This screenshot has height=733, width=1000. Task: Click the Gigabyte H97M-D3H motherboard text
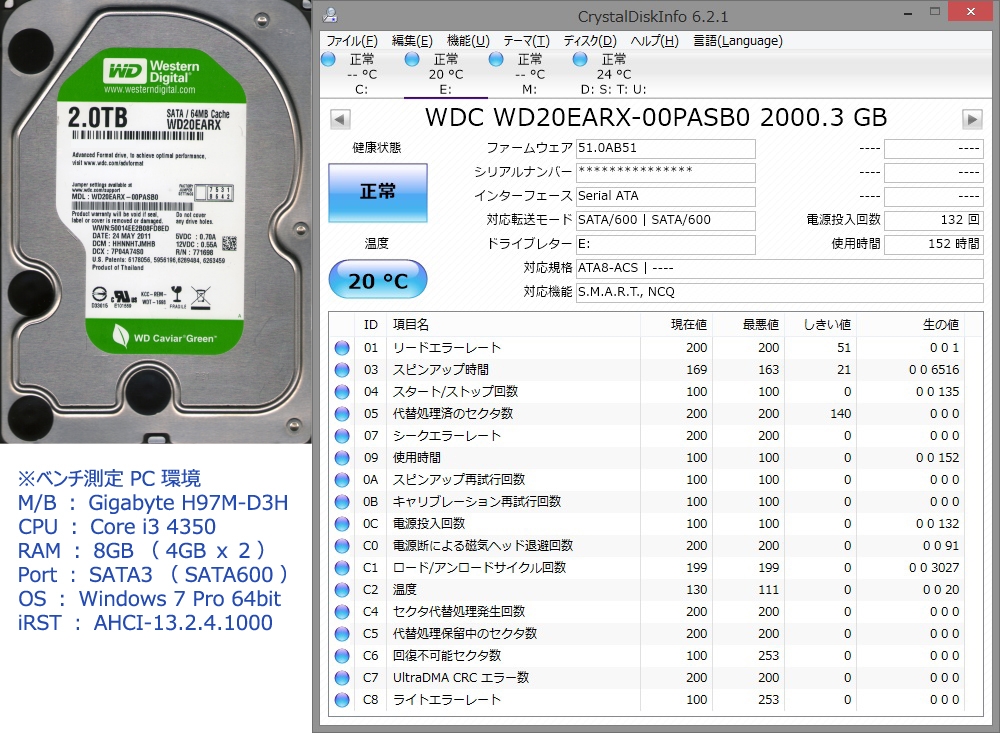click(188, 503)
